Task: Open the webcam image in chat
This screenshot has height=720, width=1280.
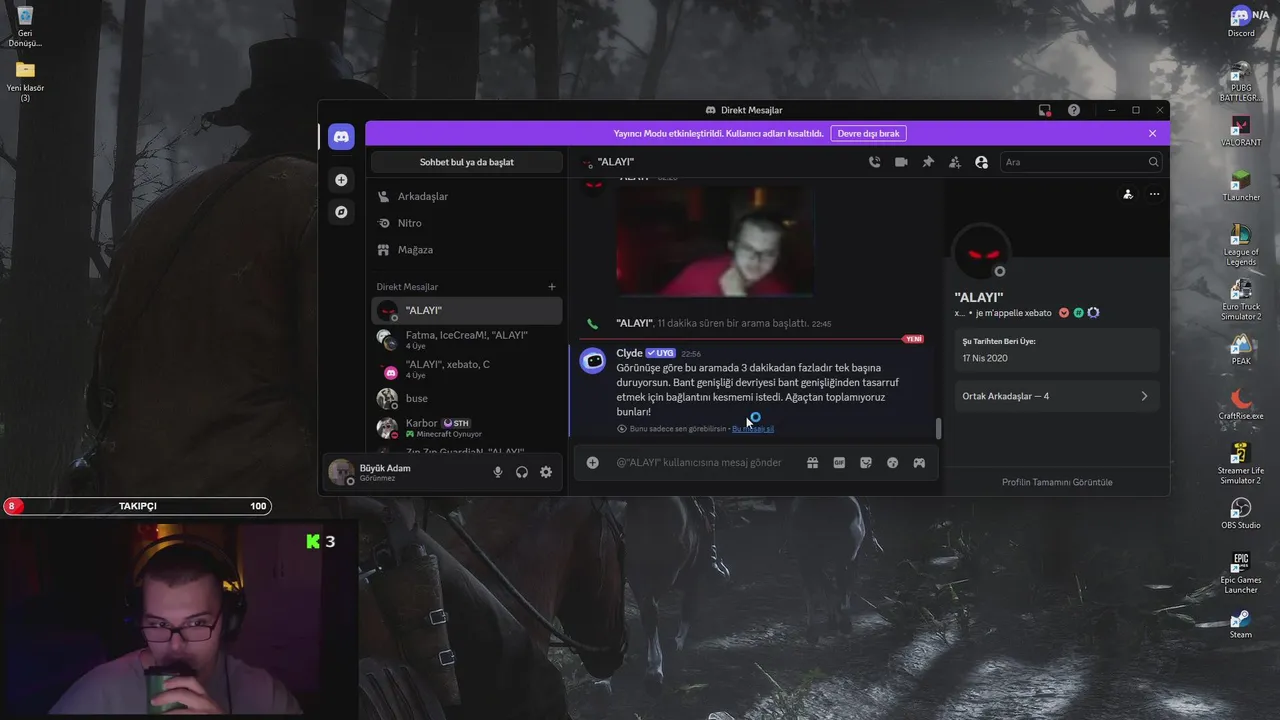Action: [x=715, y=240]
